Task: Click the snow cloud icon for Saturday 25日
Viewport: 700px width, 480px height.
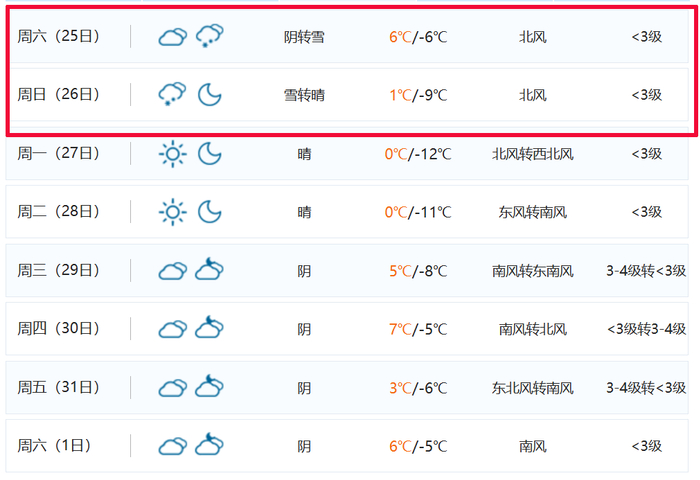Action: 209,37
